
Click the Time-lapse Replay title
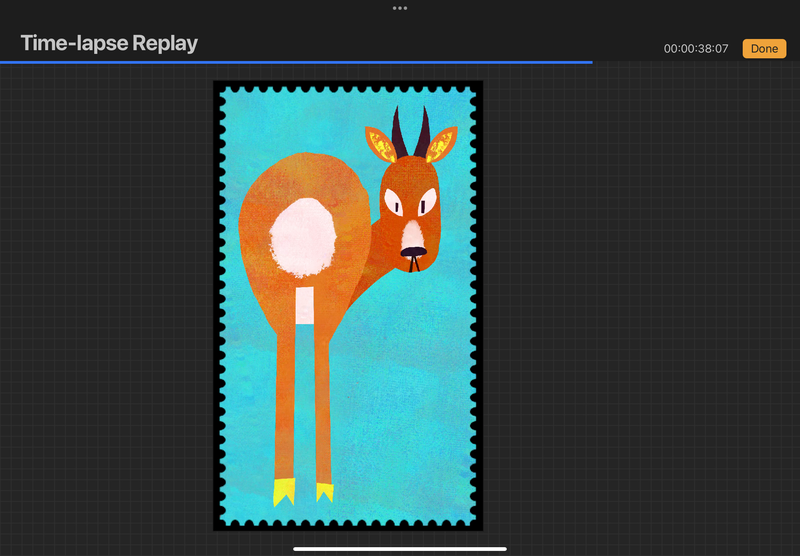[x=109, y=43]
